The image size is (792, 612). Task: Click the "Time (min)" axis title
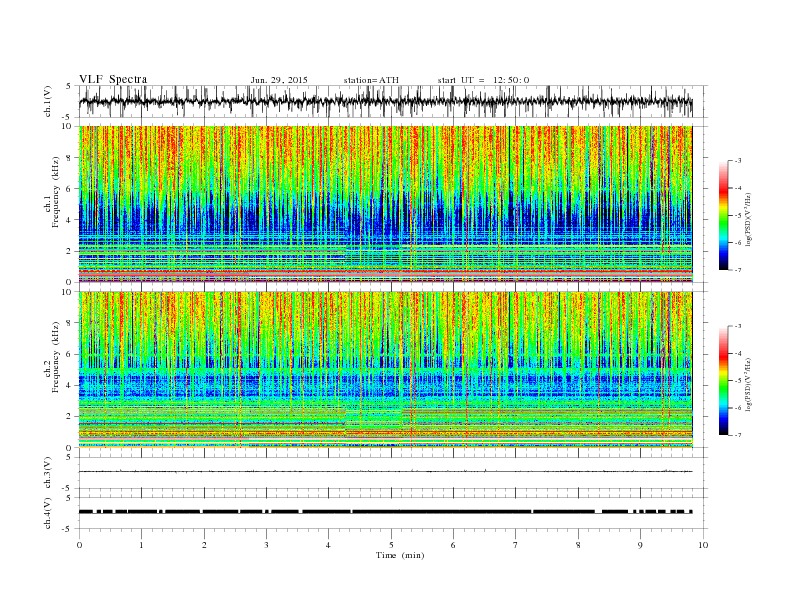point(400,555)
